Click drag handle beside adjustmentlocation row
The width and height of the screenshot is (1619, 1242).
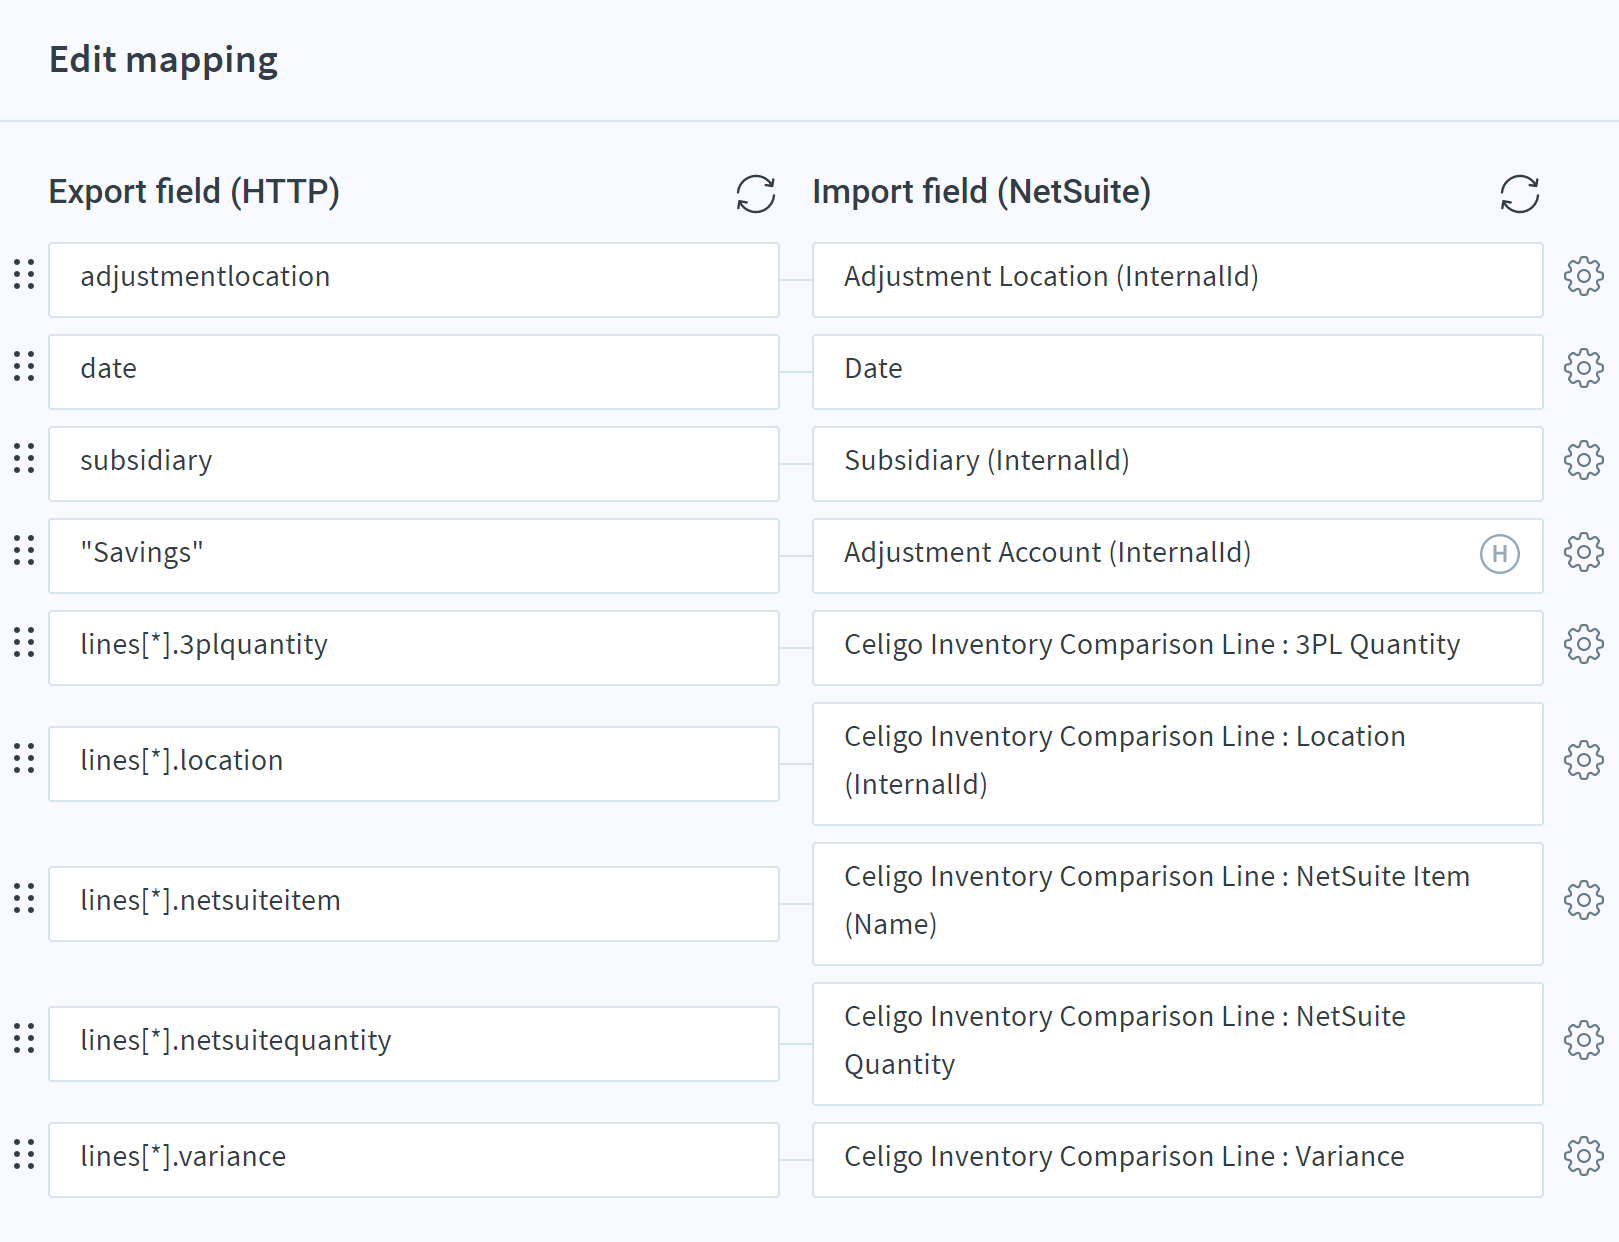point(24,275)
